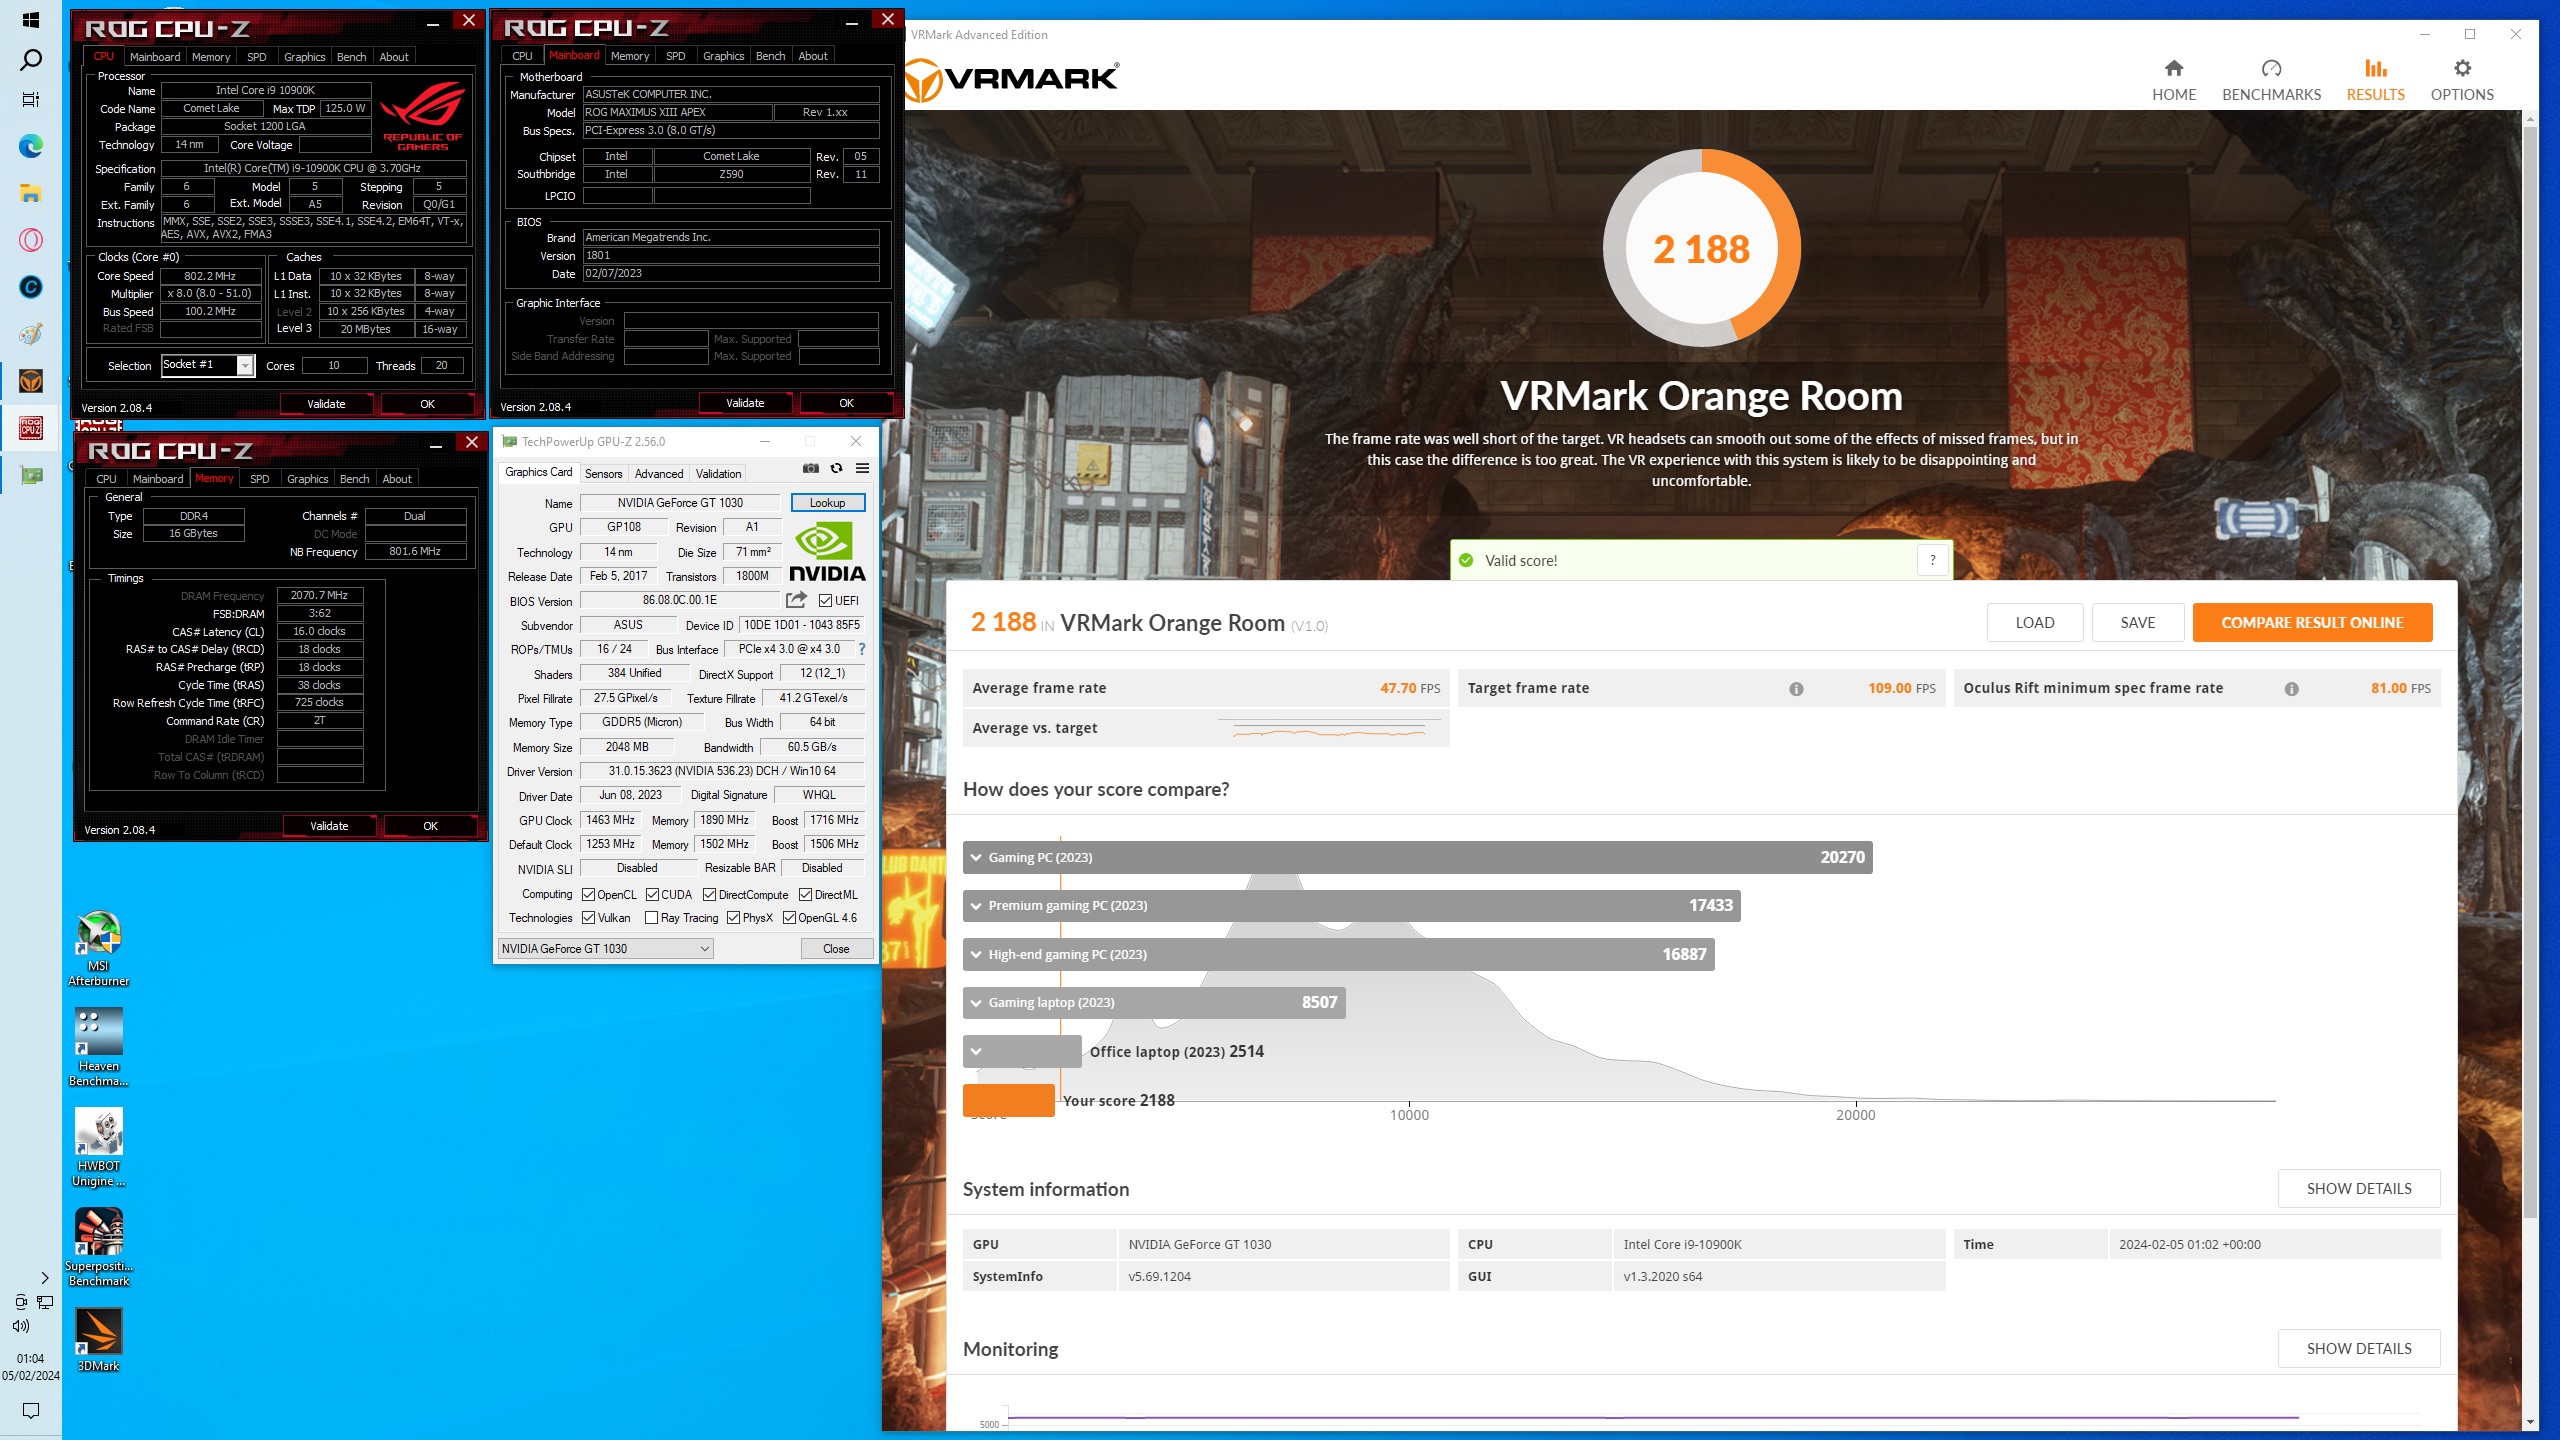This screenshot has width=2560, height=1440.
Task: Click the LOAD button in VRMark
Action: 2034,622
